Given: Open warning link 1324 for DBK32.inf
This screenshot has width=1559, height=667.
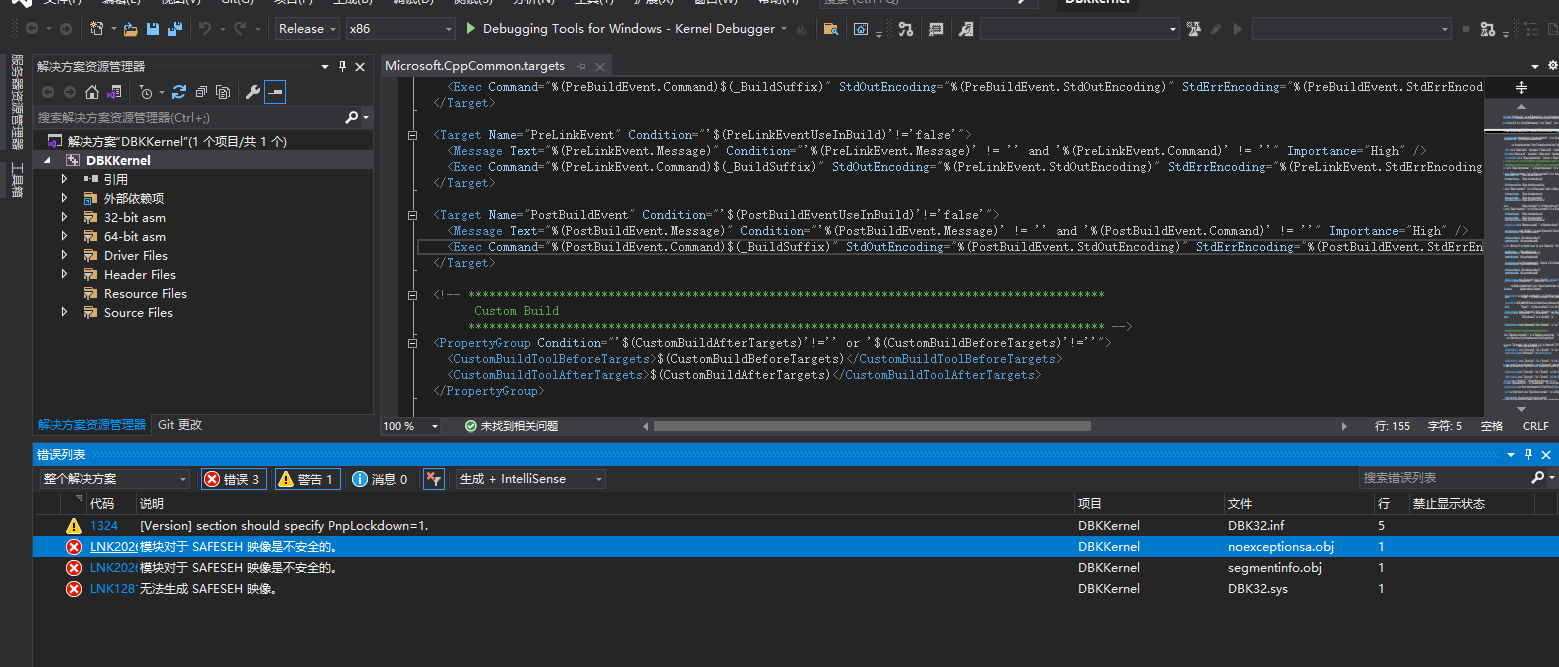Looking at the screenshot, I should tap(105, 525).
